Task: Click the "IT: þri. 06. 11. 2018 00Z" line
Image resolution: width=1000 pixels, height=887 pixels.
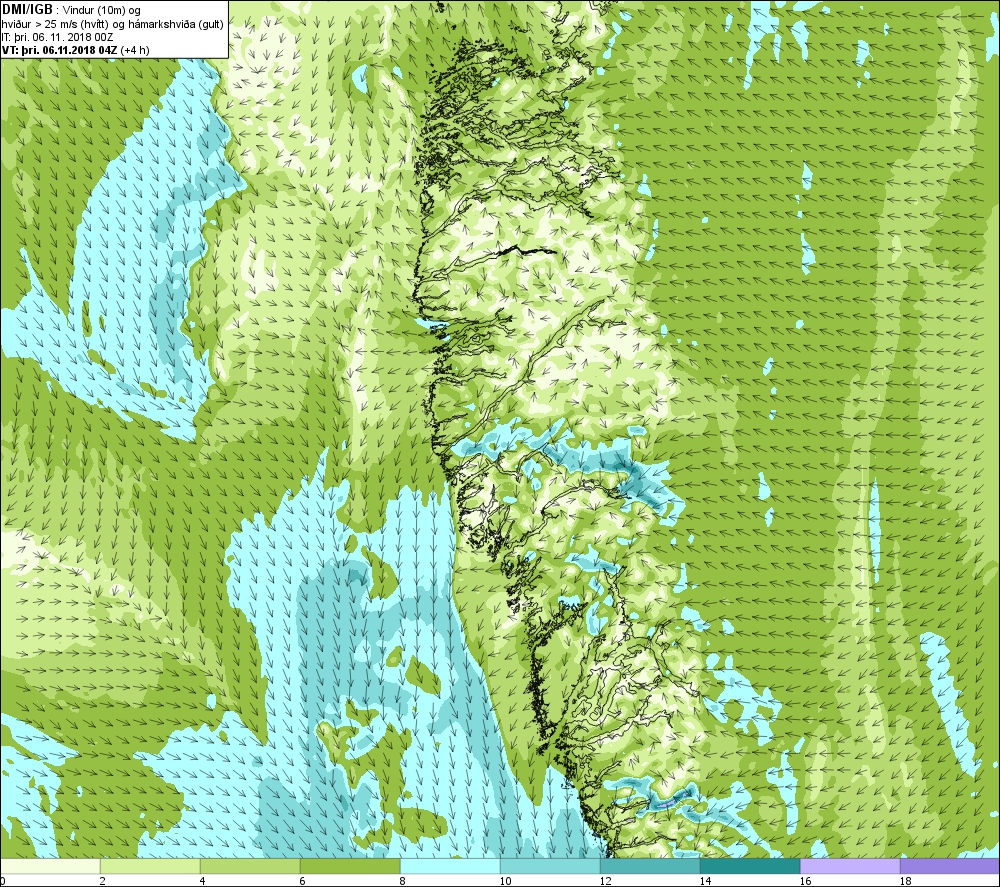Action: click(x=57, y=37)
